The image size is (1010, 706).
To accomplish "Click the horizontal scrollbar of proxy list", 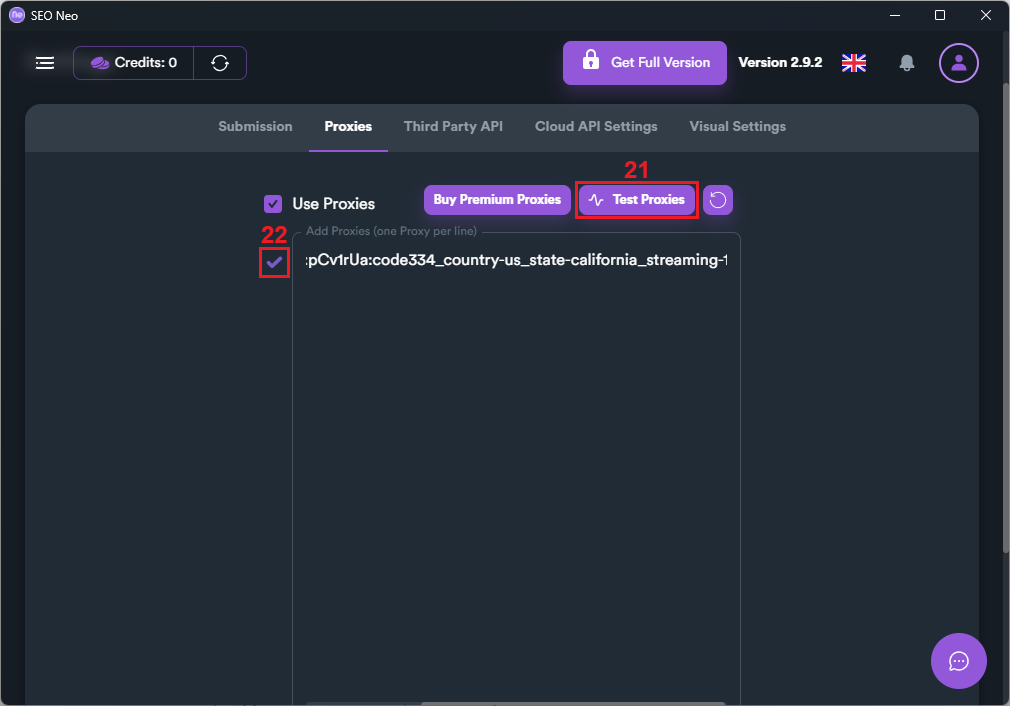I will tap(573, 703).
